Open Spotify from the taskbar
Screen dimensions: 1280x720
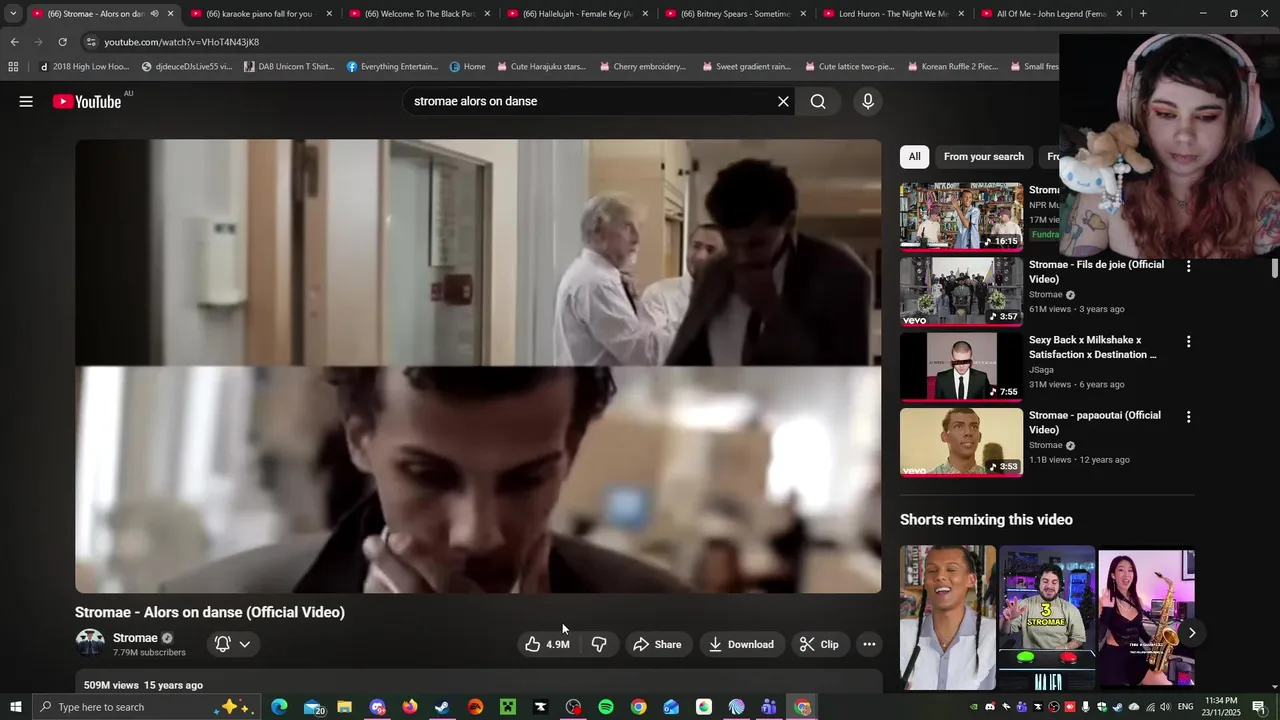click(606, 707)
